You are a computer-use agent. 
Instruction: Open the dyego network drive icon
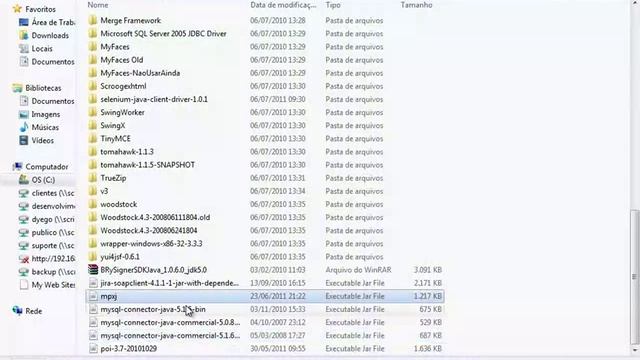coord(24,219)
